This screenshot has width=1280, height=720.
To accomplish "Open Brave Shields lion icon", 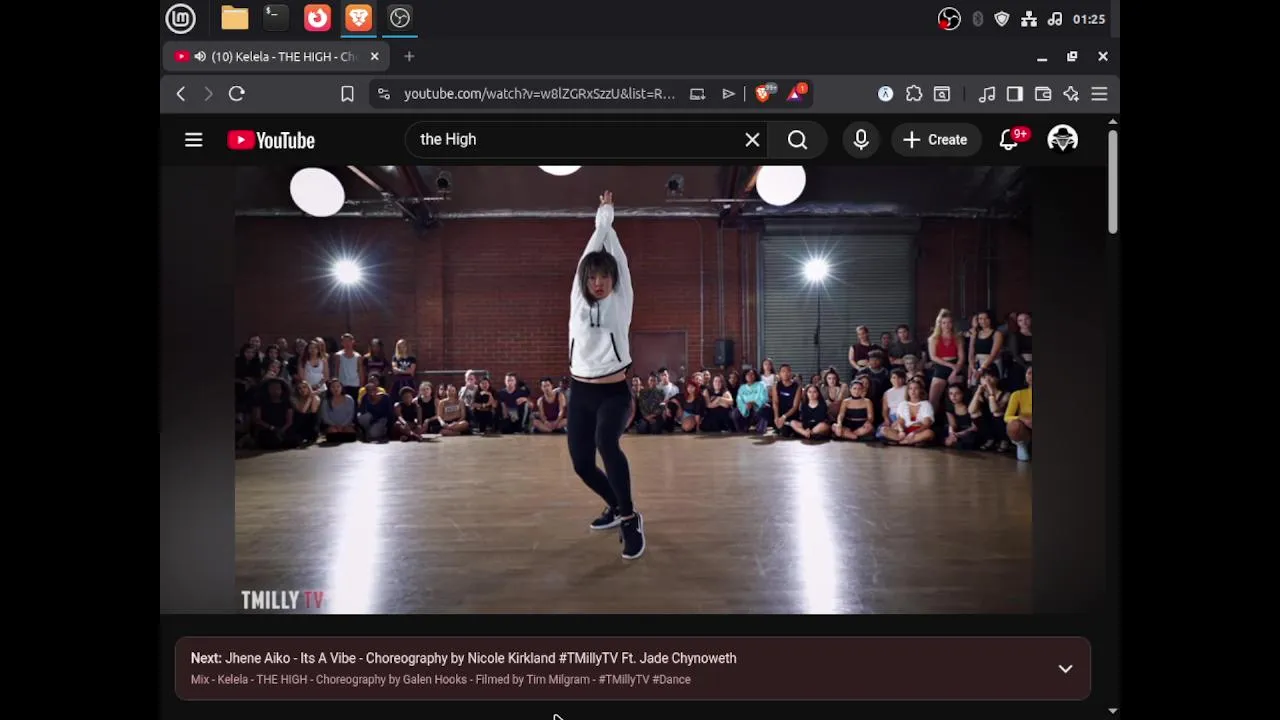I will pyautogui.click(x=764, y=93).
